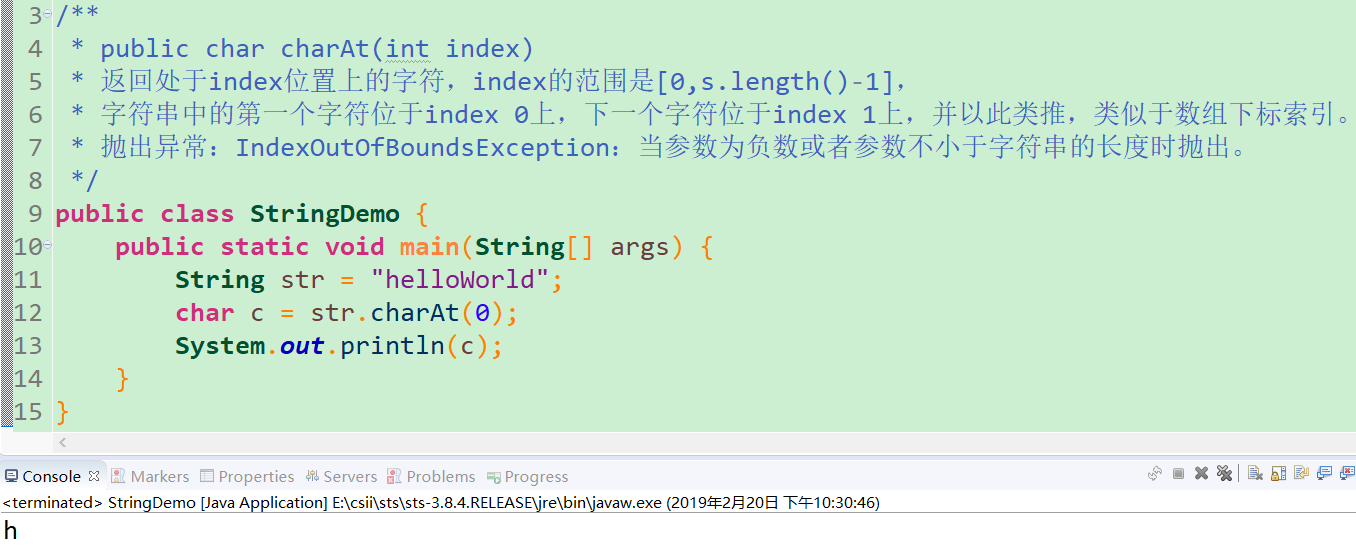Image resolution: width=1356 pixels, height=553 pixels.
Task: Toggle Scroll Lock in the Console
Action: point(1278,473)
